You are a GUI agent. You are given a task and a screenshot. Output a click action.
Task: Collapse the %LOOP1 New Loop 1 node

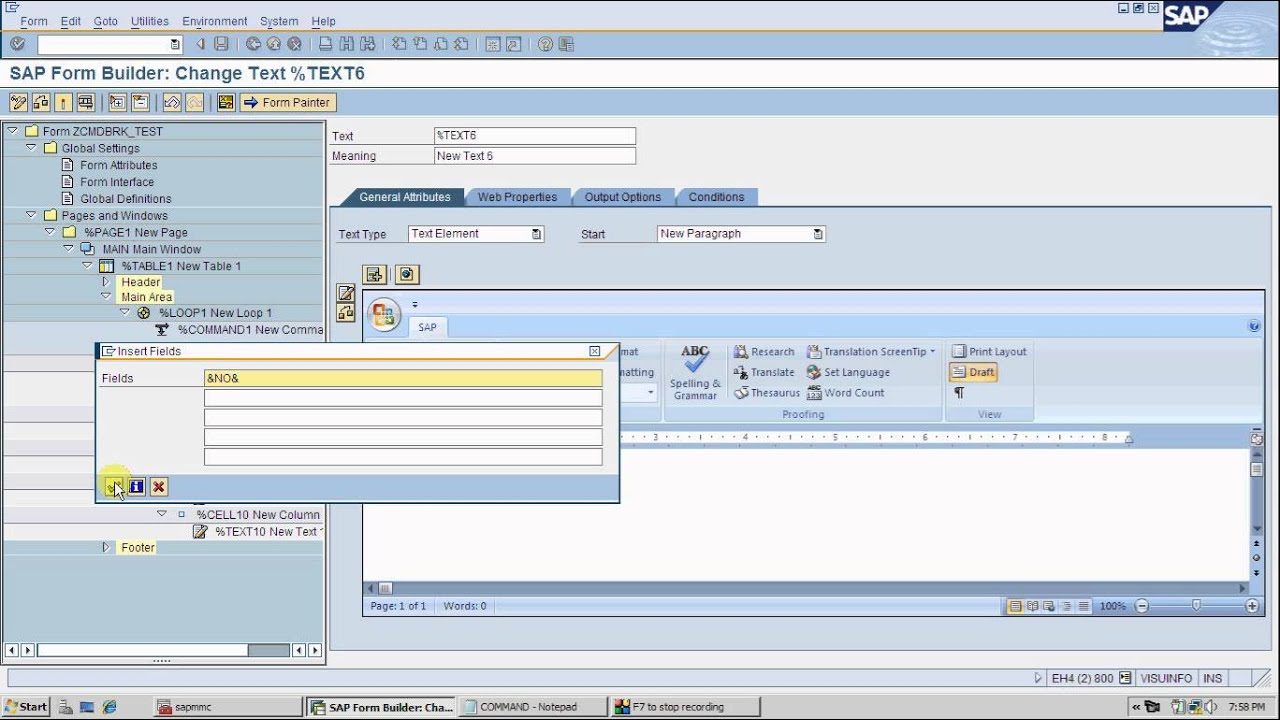coord(124,313)
